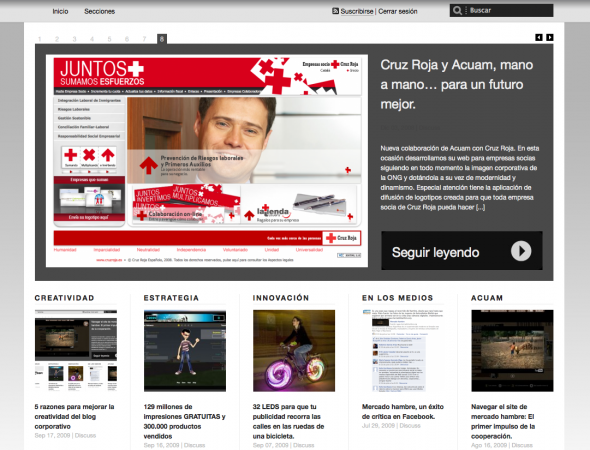Image resolution: width=590 pixels, height=450 pixels.
Task: Open the cartoon character Estrategia thumbnail
Action: (185, 351)
